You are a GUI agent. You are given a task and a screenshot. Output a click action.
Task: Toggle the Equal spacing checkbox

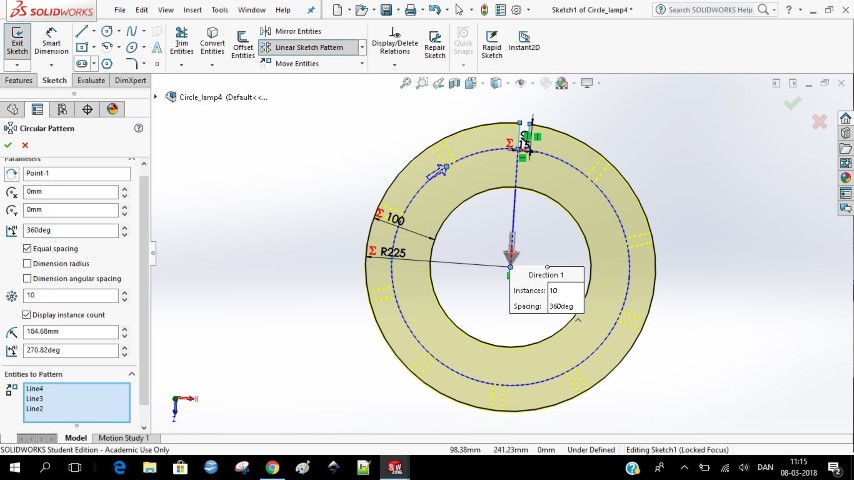pos(27,248)
